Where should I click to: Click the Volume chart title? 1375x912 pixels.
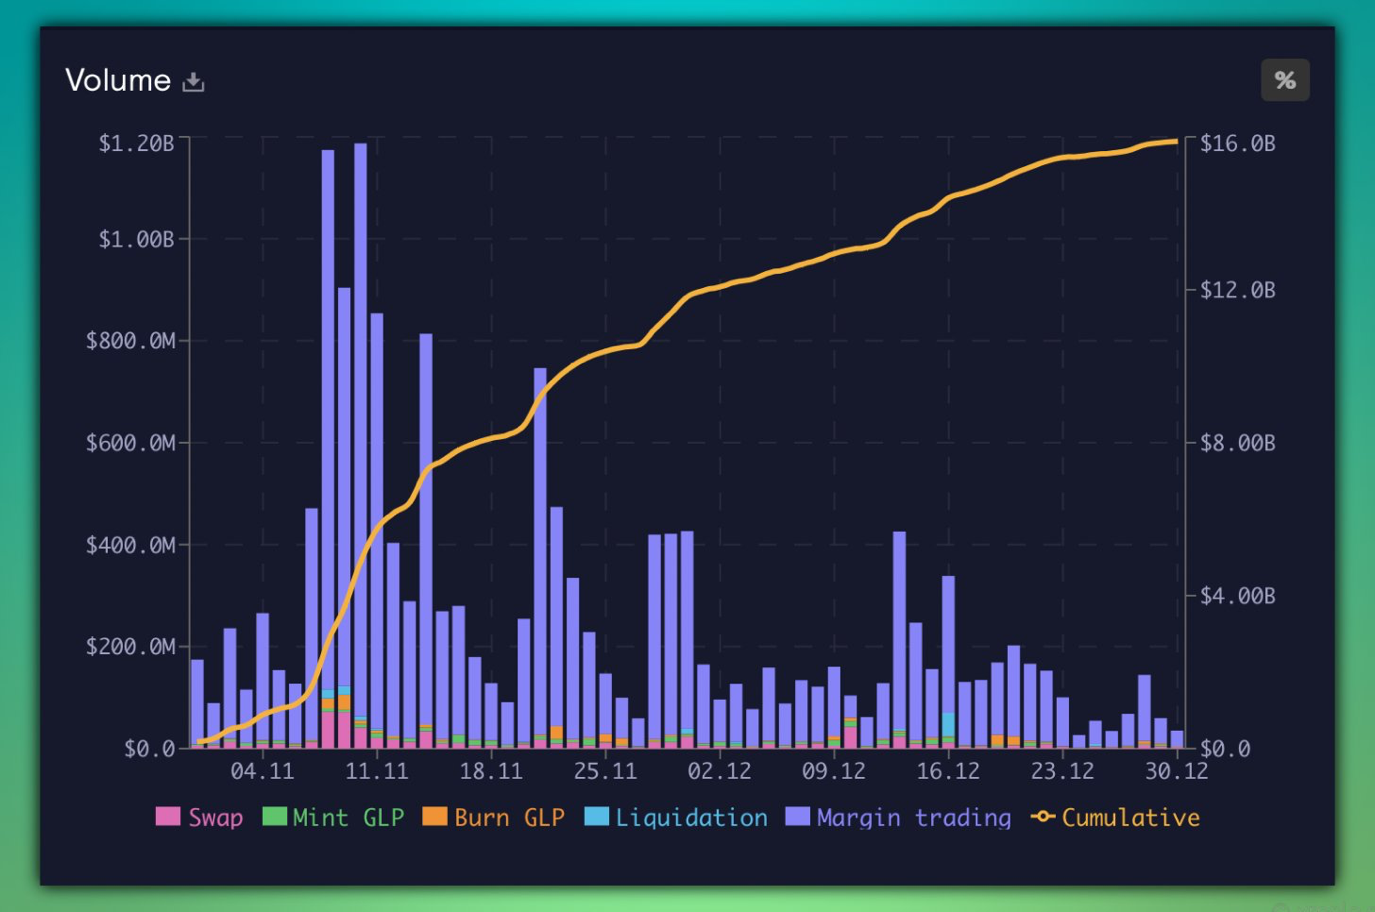tap(118, 80)
